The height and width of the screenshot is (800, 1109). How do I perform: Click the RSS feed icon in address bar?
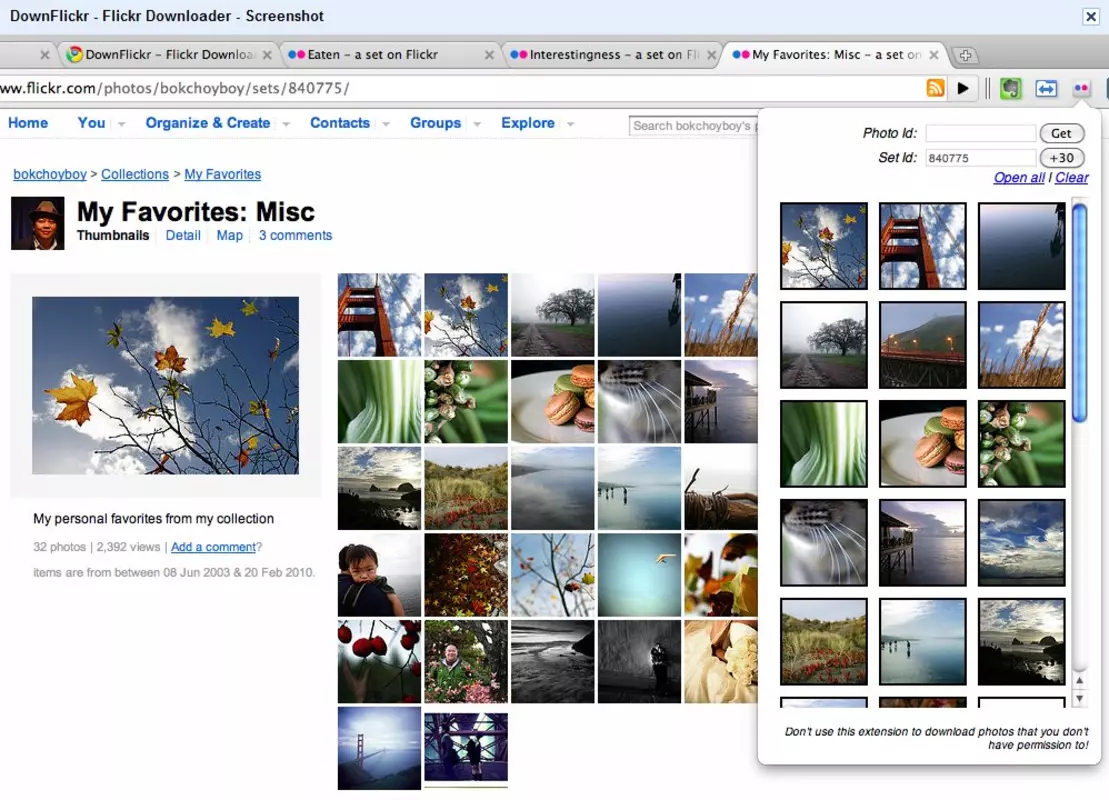pyautogui.click(x=935, y=88)
